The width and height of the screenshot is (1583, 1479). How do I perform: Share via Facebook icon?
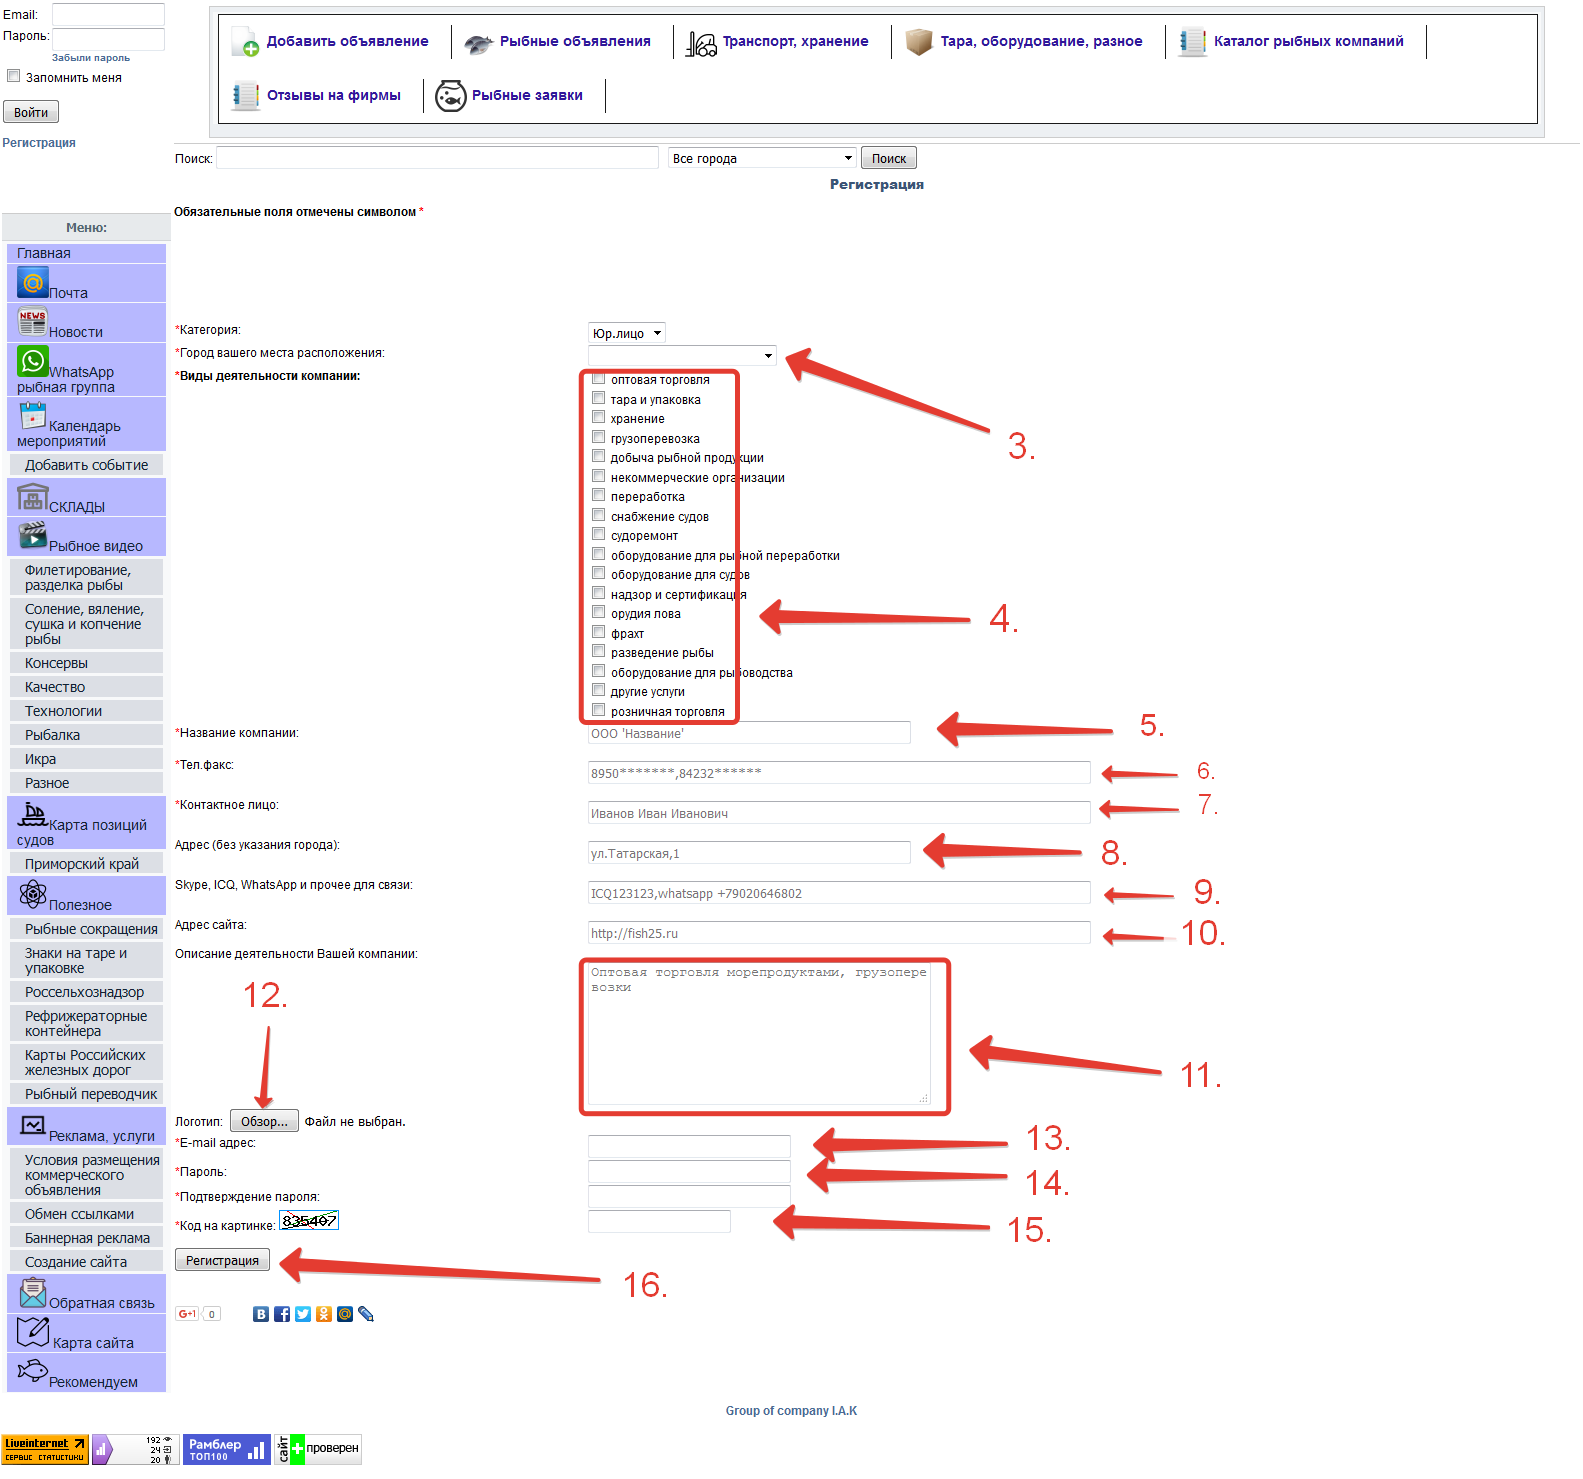pyautogui.click(x=282, y=1314)
